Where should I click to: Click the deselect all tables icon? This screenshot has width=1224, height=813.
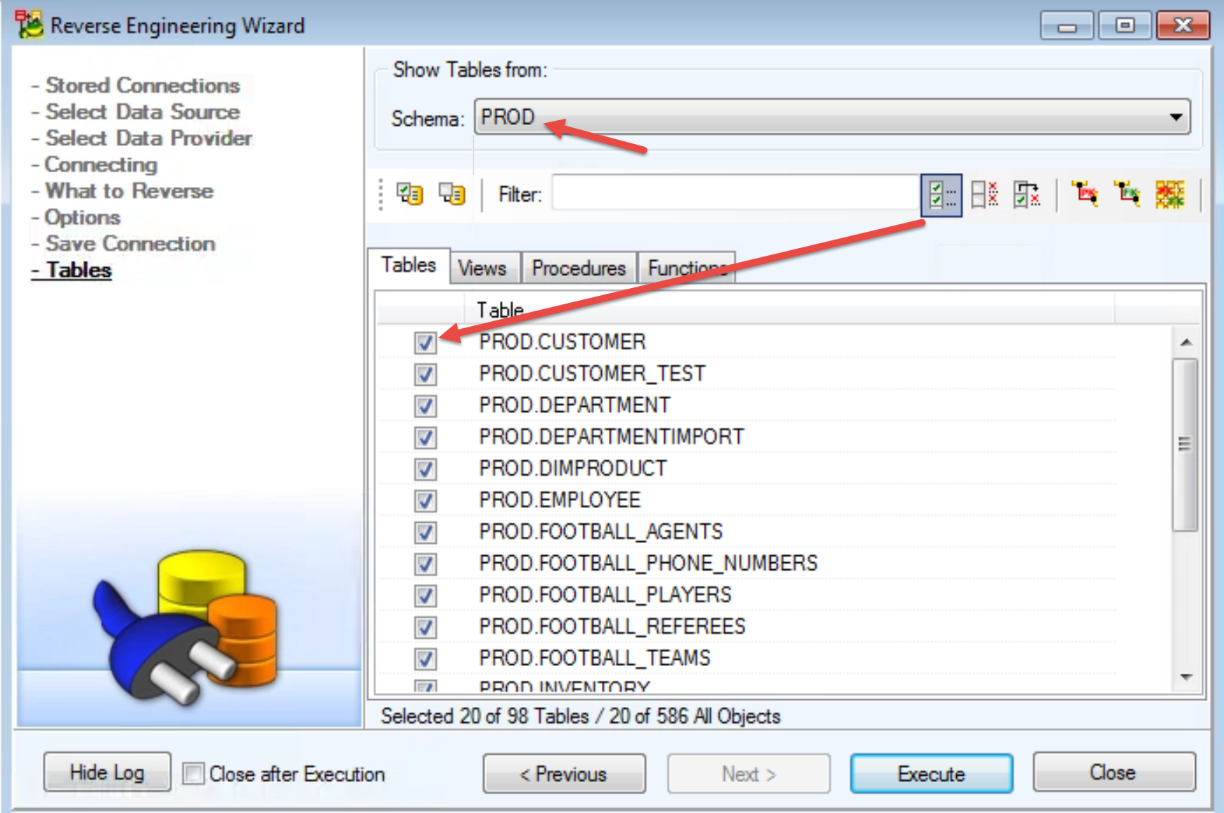[x=985, y=195]
